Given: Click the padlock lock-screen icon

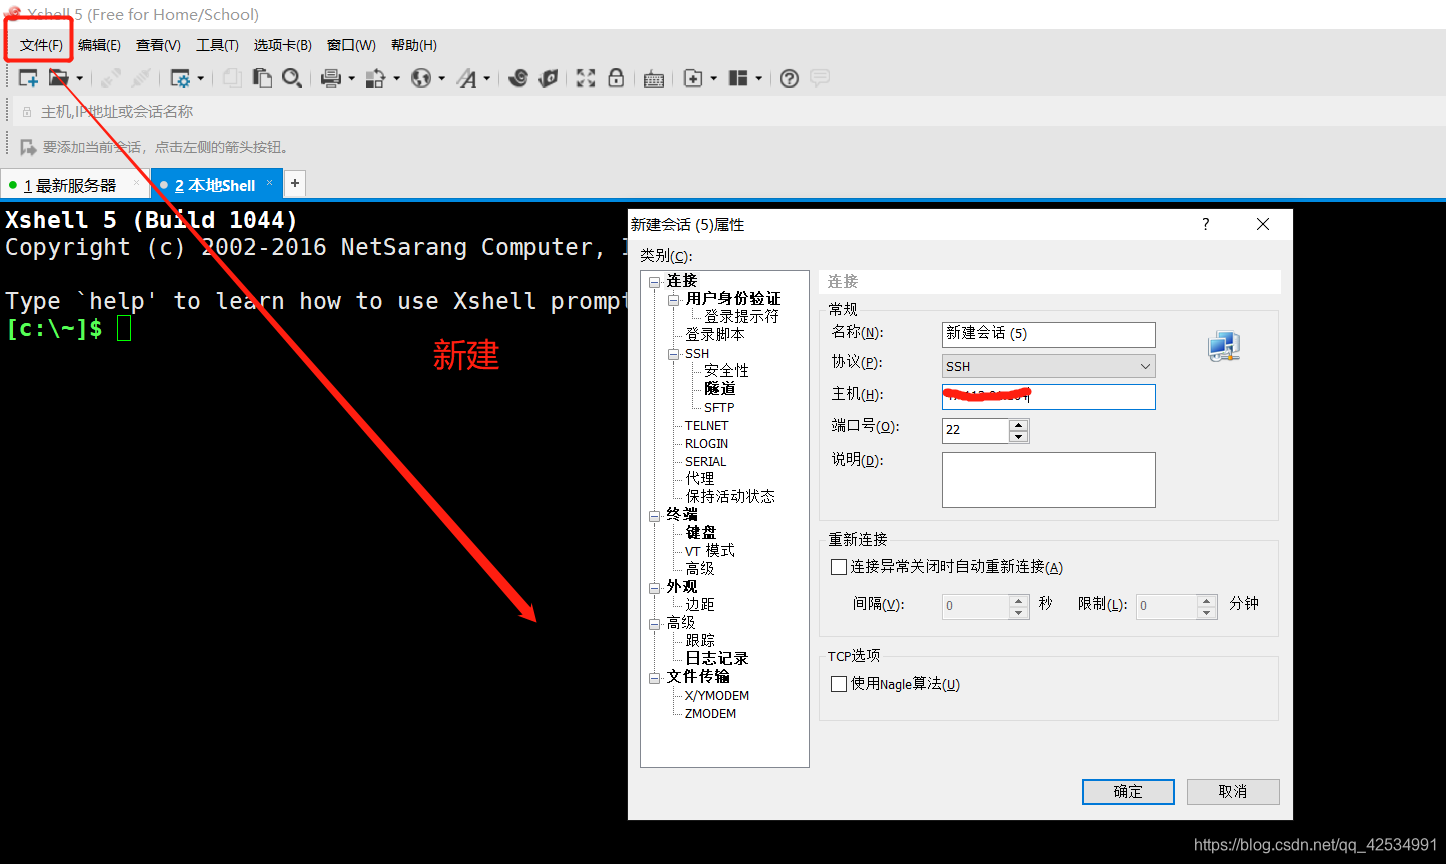Looking at the screenshot, I should click(x=616, y=78).
